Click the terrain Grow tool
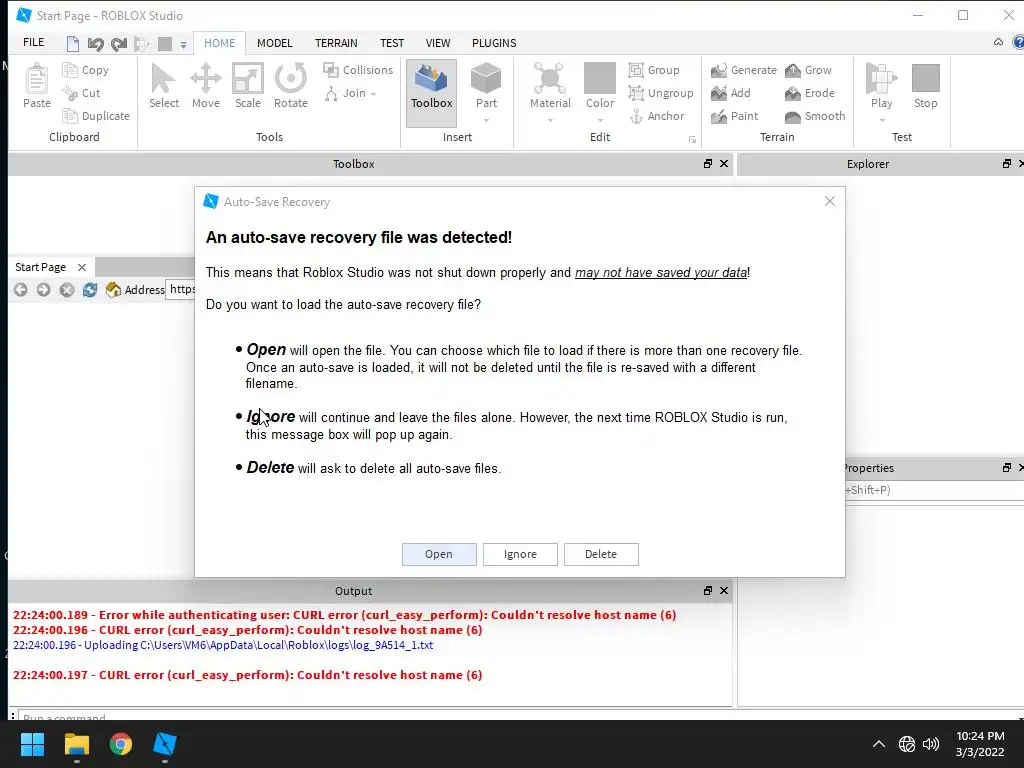This screenshot has width=1024, height=768. pos(808,70)
